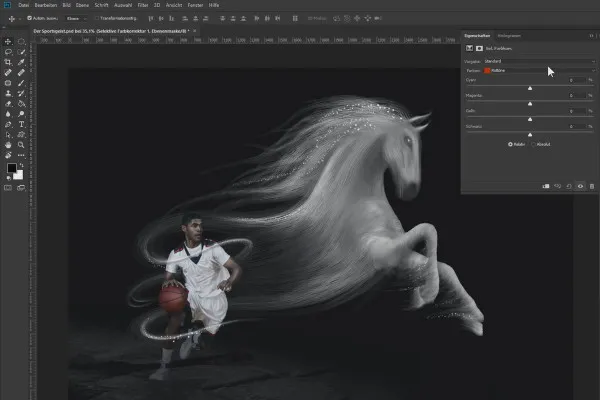600x400 pixels.
Task: Switch to the Histogramm tab
Action: [509, 36]
